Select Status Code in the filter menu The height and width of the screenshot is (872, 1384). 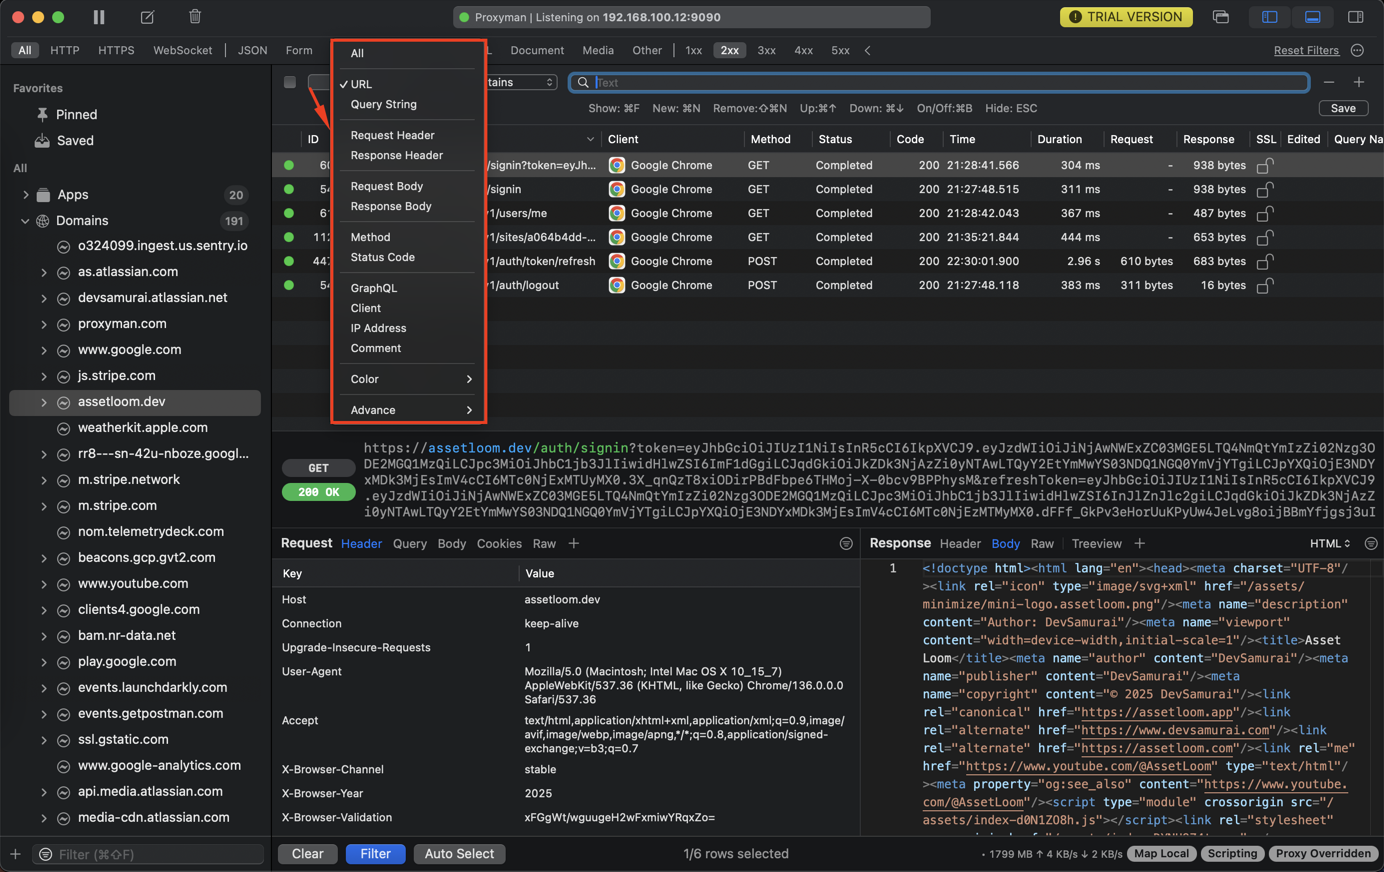click(383, 257)
